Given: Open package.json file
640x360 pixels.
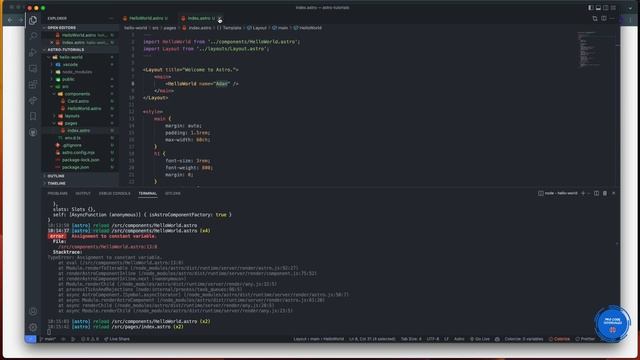Looking at the screenshot, I should tap(76, 167).
